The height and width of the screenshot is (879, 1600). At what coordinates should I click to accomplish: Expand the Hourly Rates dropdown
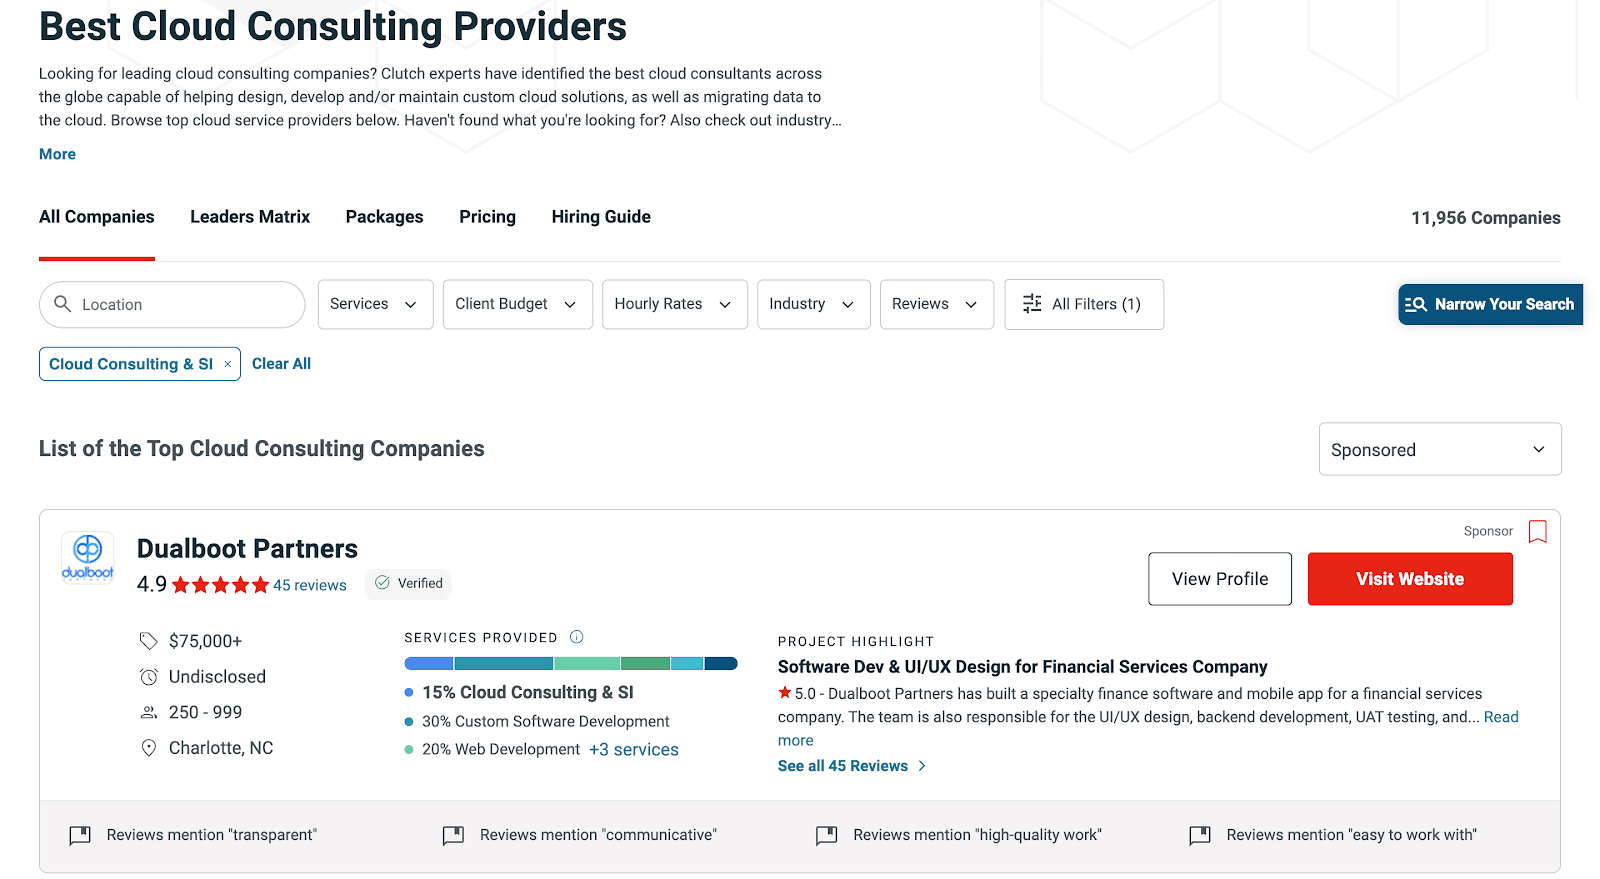point(674,304)
